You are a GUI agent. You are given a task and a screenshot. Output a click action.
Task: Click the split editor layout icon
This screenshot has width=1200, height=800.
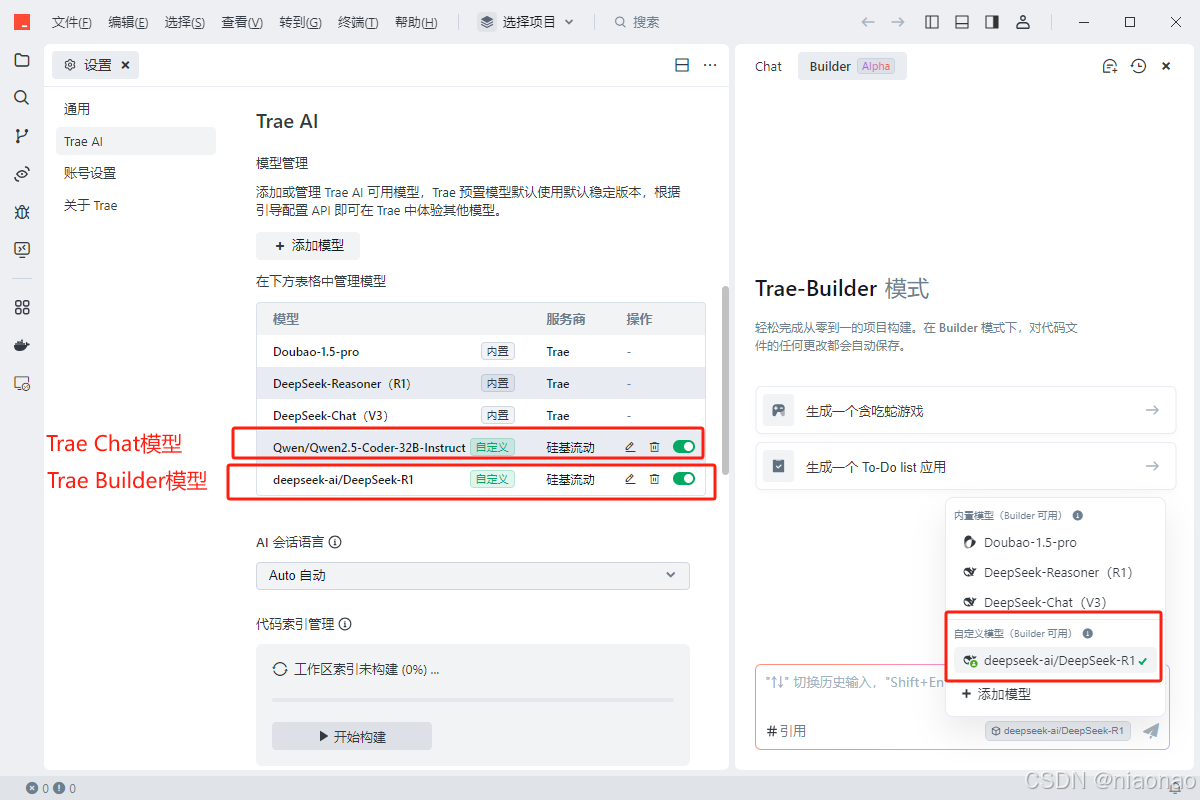point(682,65)
